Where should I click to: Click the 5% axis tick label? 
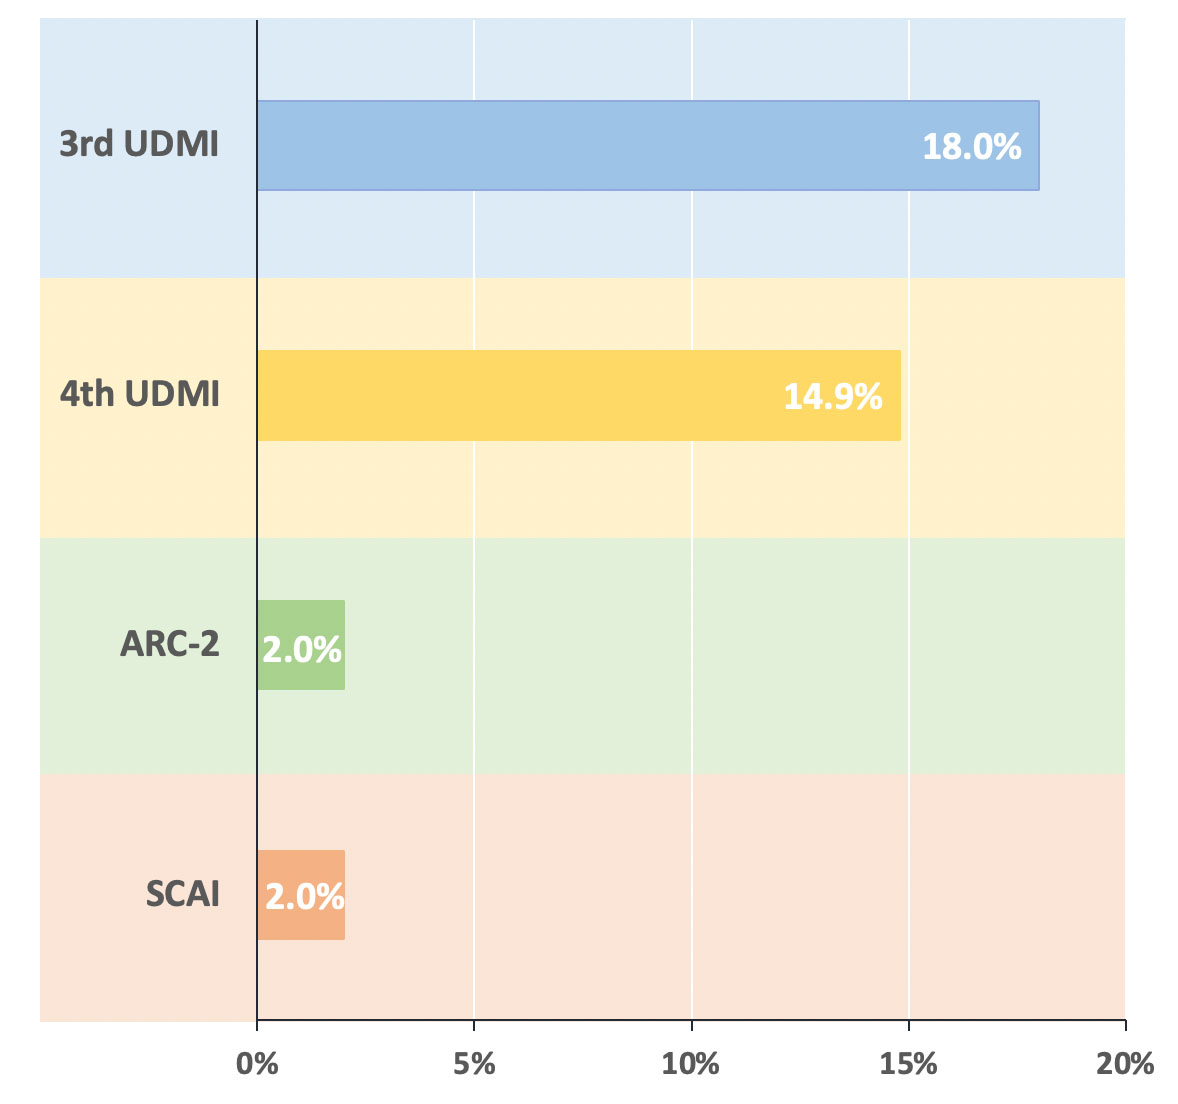tap(474, 1063)
